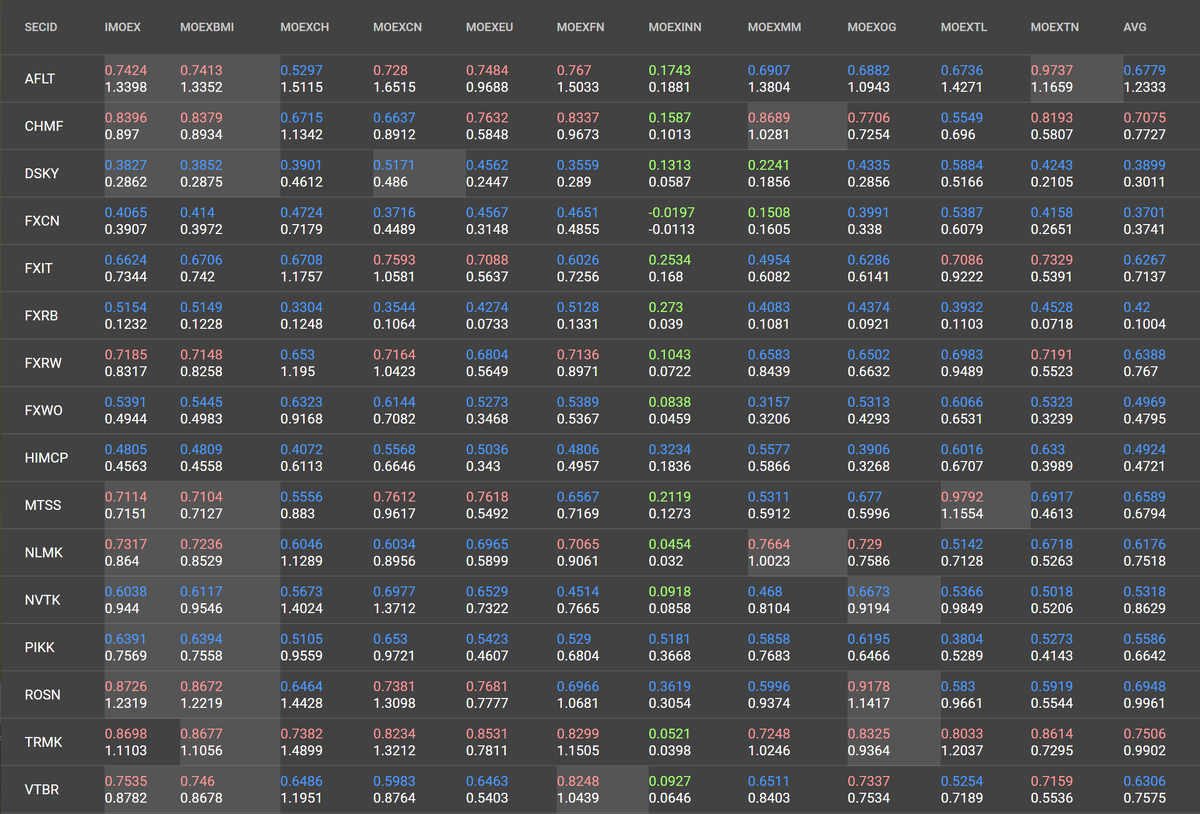Image resolution: width=1200 pixels, height=814 pixels.
Task: Click value 0.7593 in FXIT MOEXCN cell
Action: (x=393, y=260)
